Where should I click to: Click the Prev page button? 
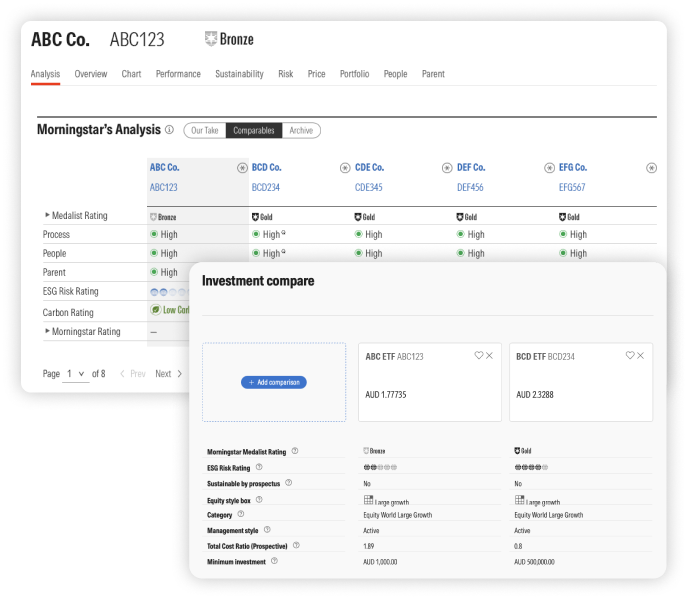(x=133, y=374)
